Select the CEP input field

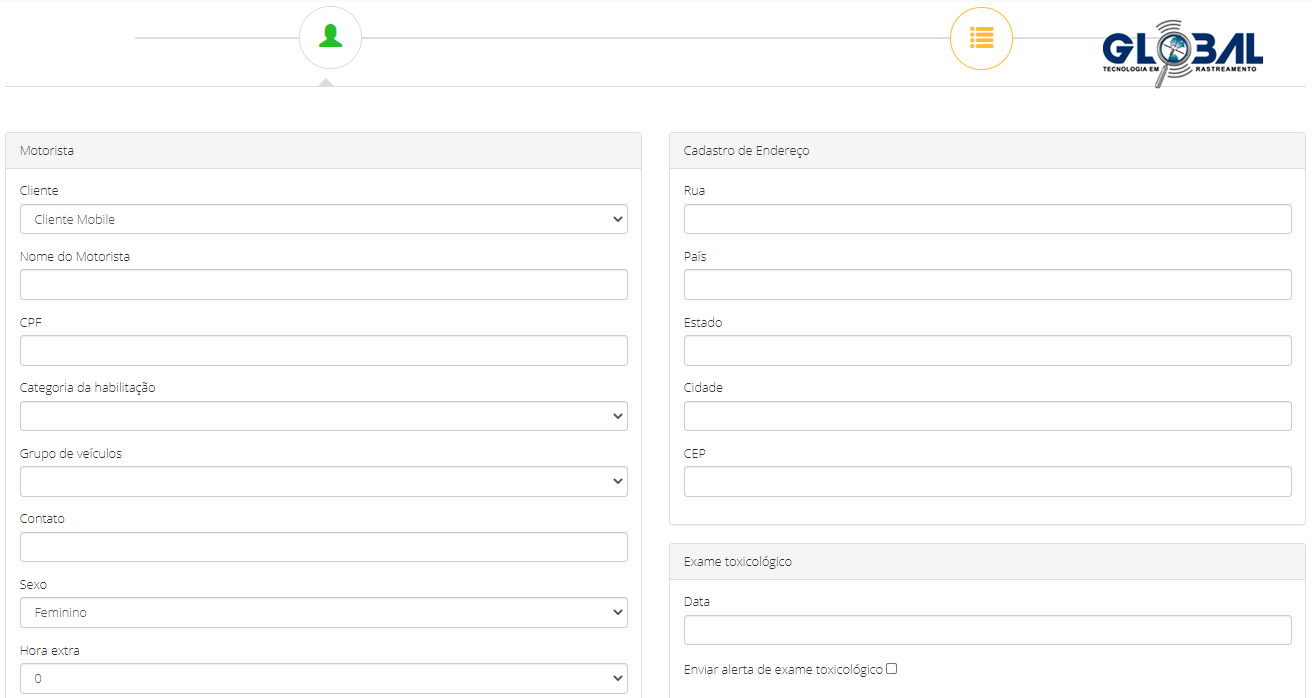987,481
